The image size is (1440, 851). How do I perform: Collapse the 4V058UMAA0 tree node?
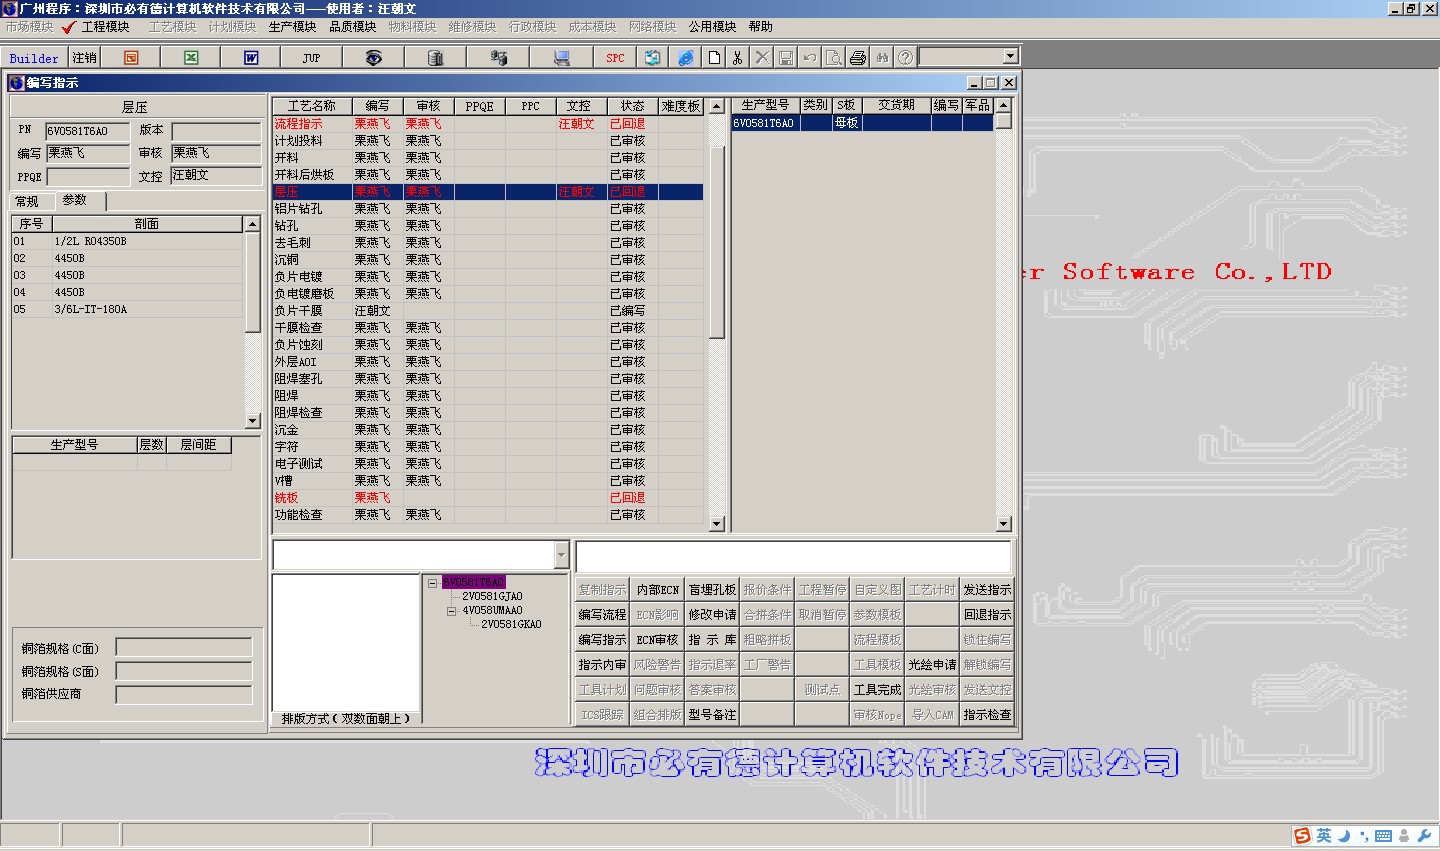coord(451,610)
